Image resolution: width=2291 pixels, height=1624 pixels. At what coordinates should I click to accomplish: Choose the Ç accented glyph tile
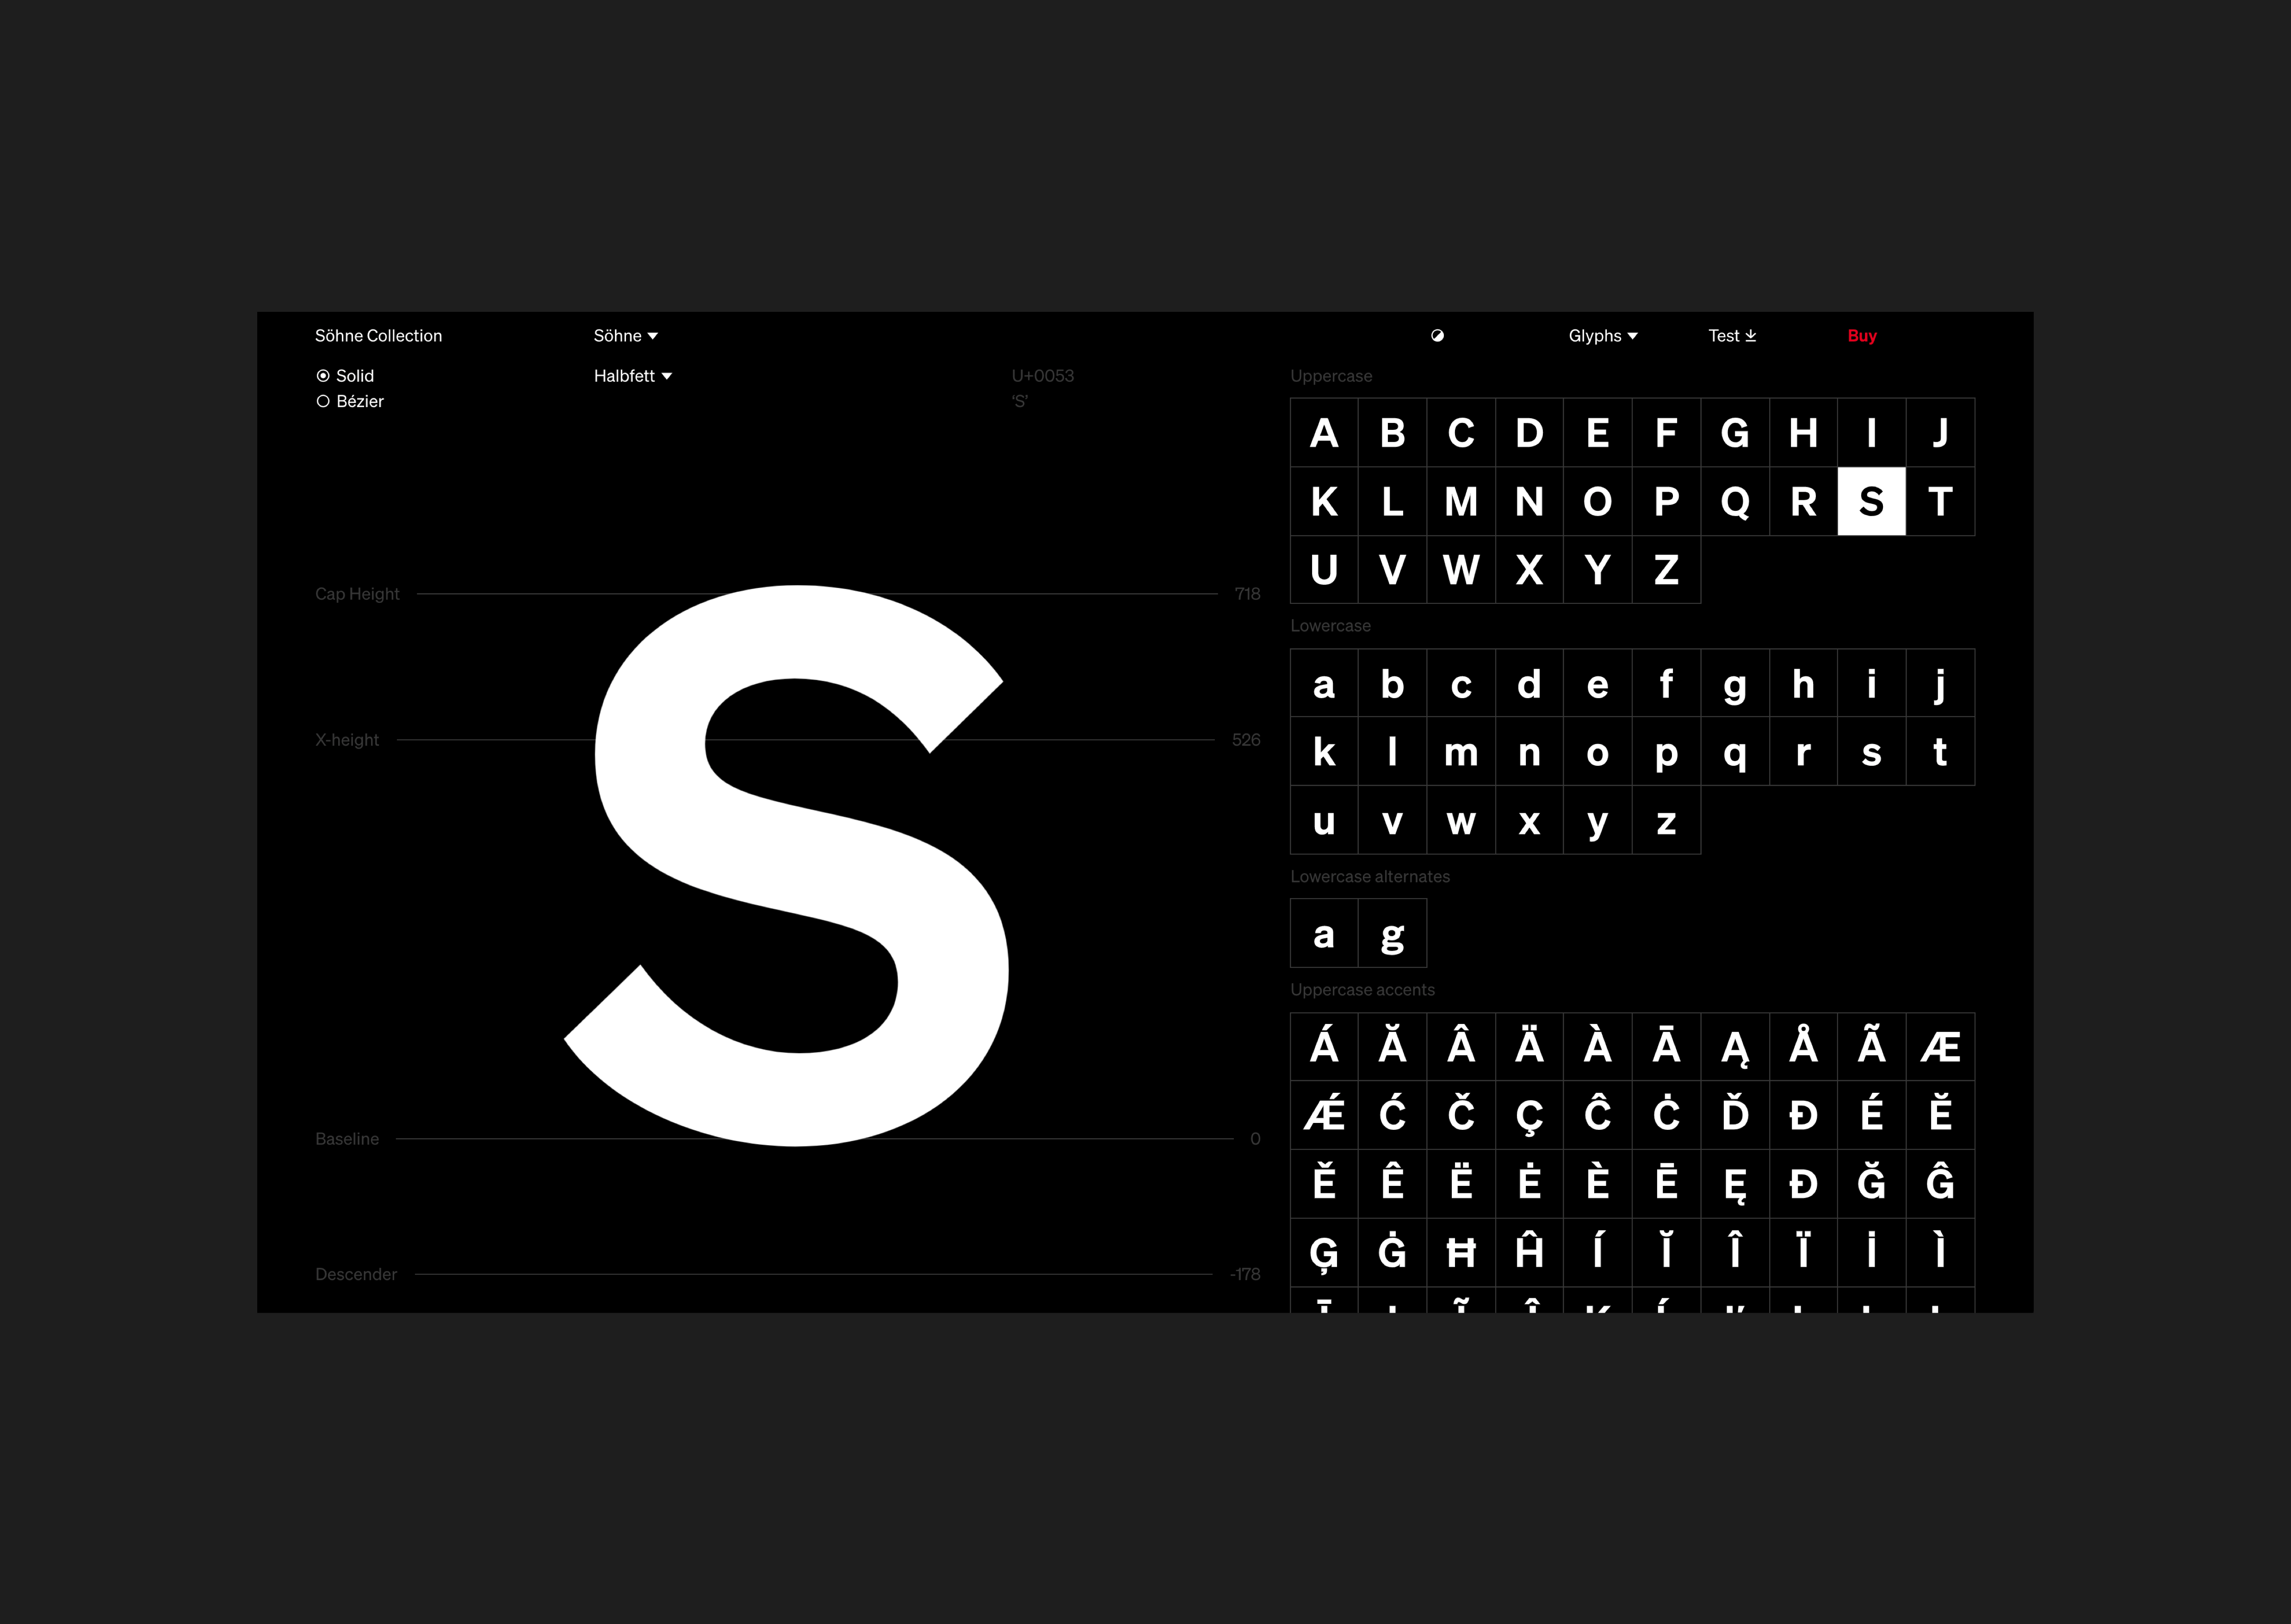[x=1529, y=1115]
